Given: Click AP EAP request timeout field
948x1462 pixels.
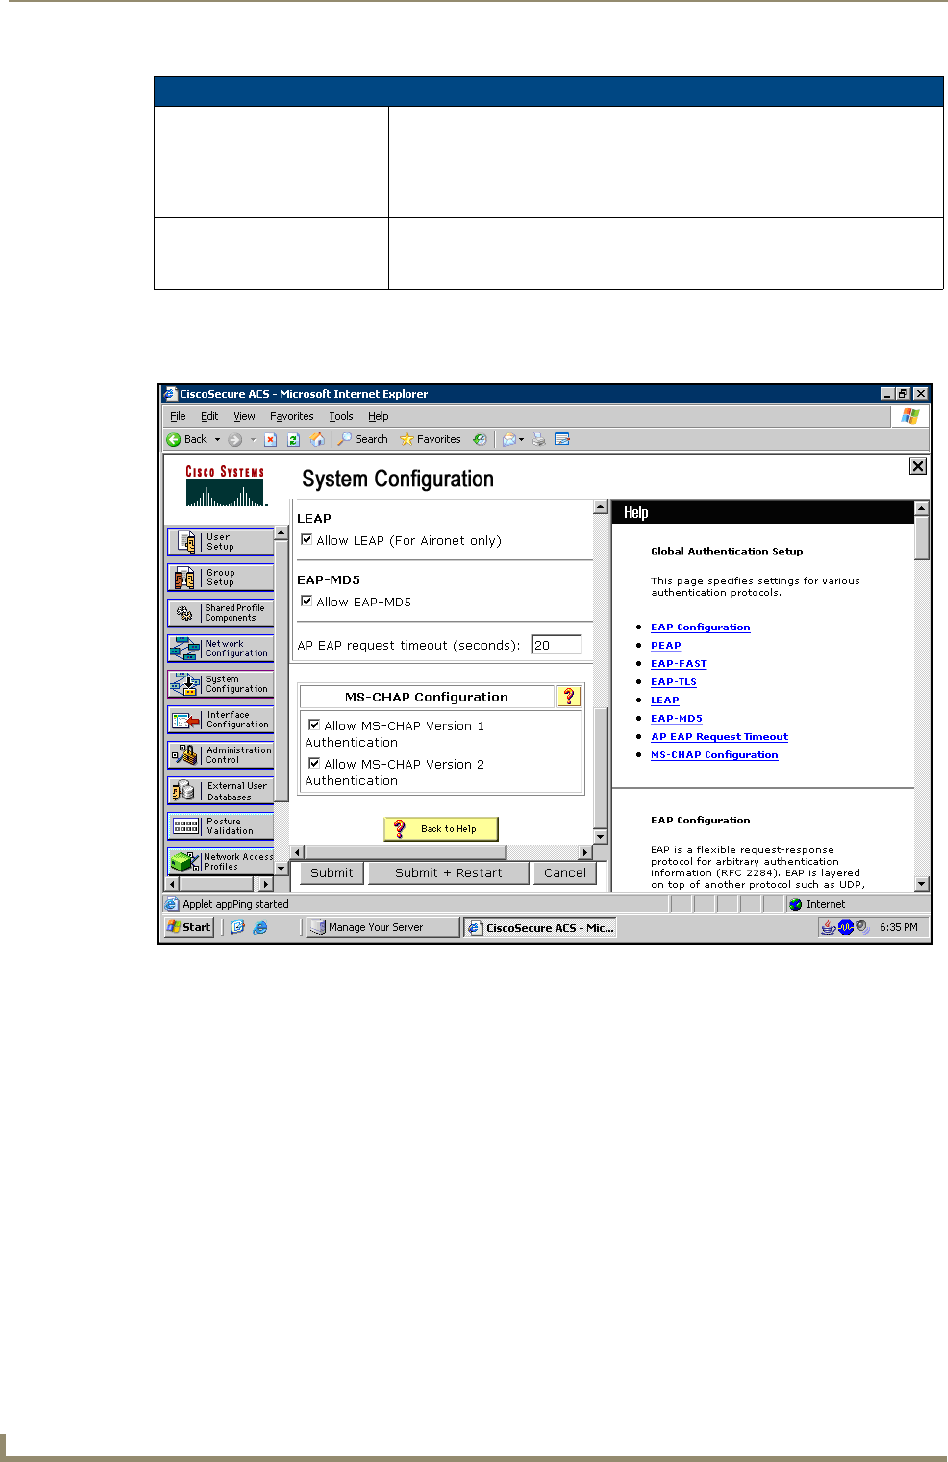Looking at the screenshot, I should coord(556,645).
